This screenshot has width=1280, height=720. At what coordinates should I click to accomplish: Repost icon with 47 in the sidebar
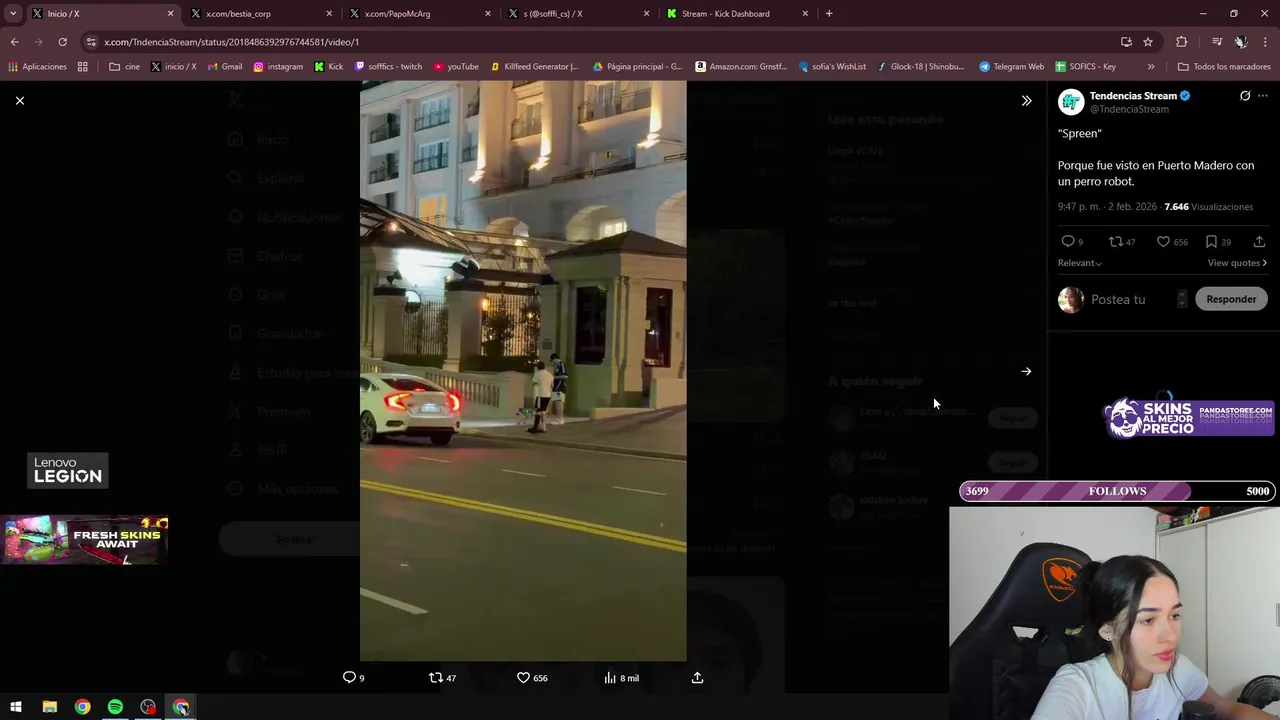tap(1122, 242)
